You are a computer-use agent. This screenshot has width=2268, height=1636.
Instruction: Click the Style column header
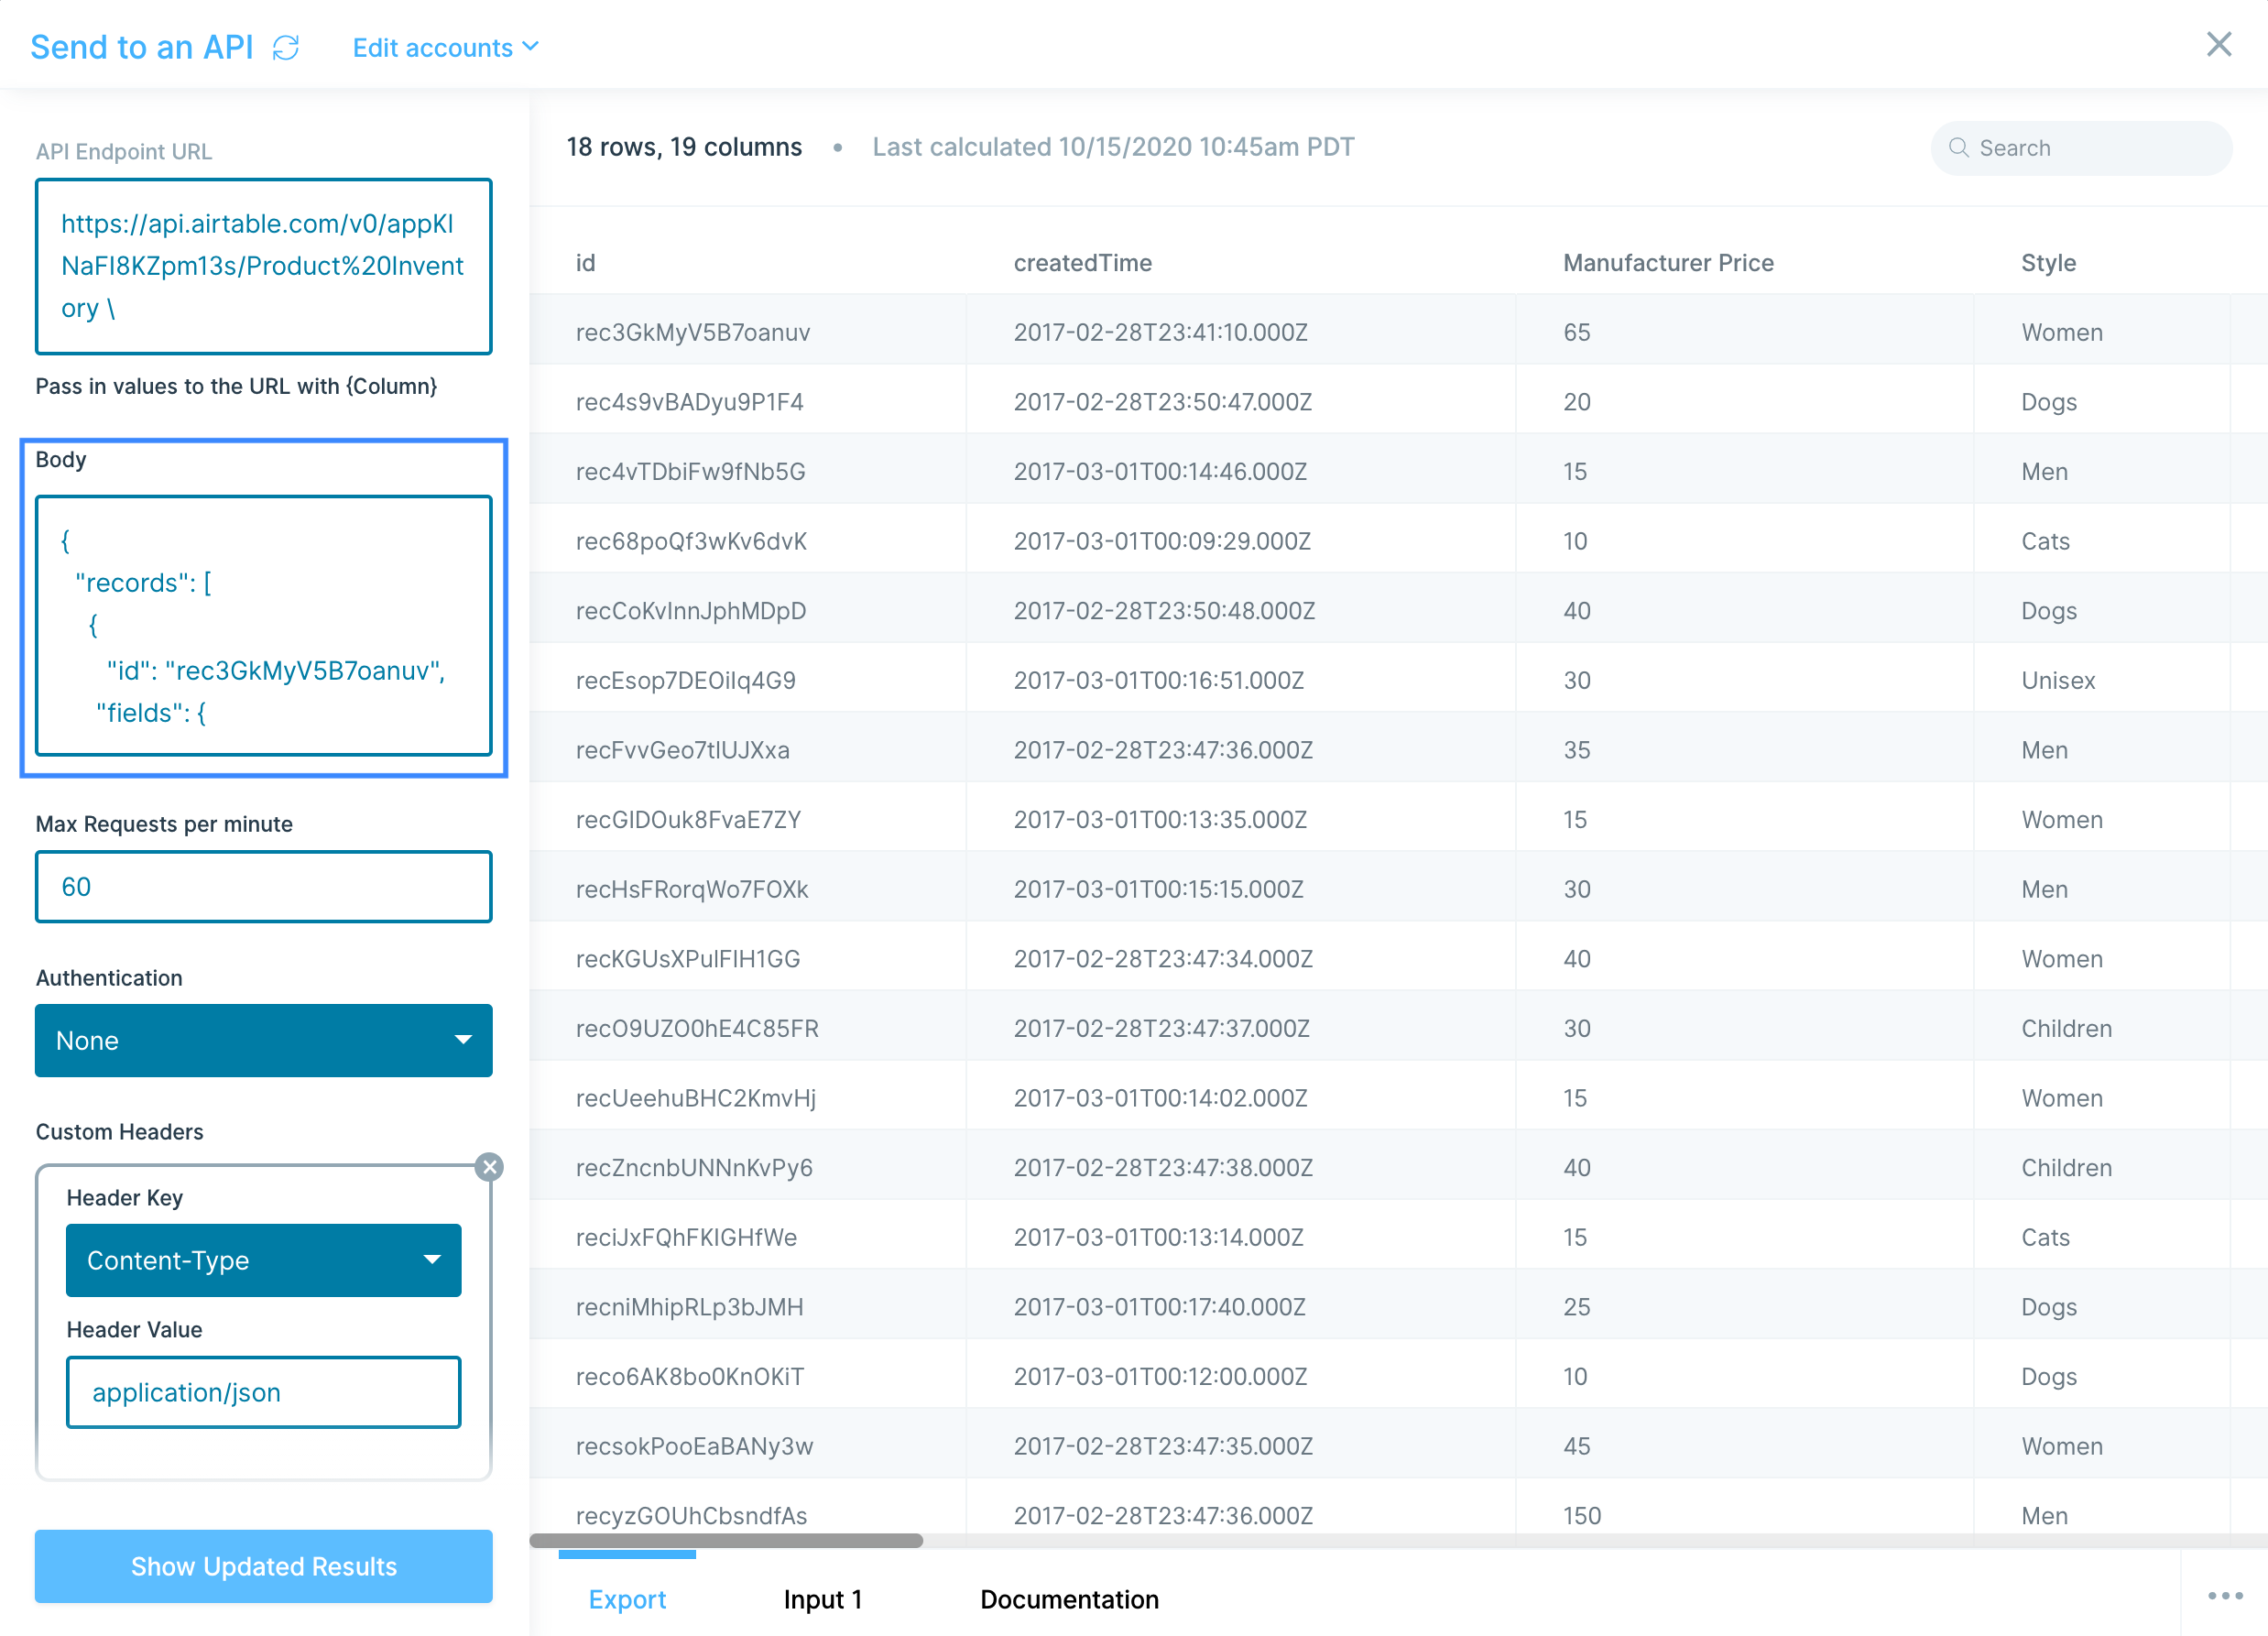2048,262
